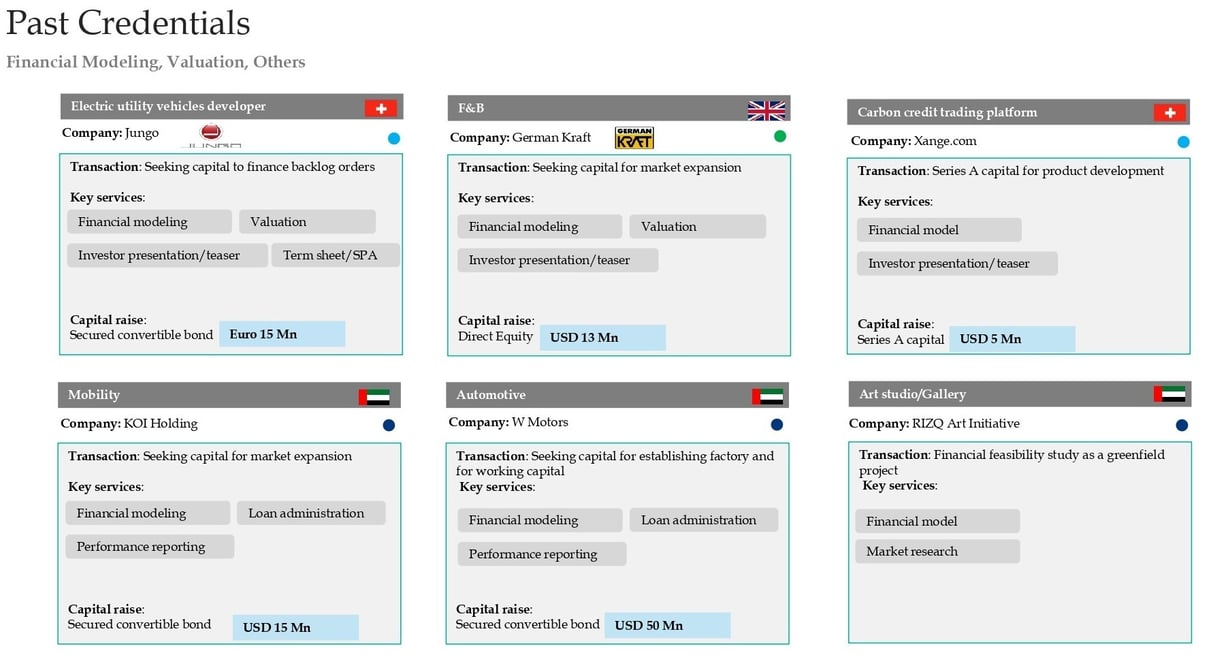Click the Jungo company logo
This screenshot has height=655, width=1224.
click(212, 135)
